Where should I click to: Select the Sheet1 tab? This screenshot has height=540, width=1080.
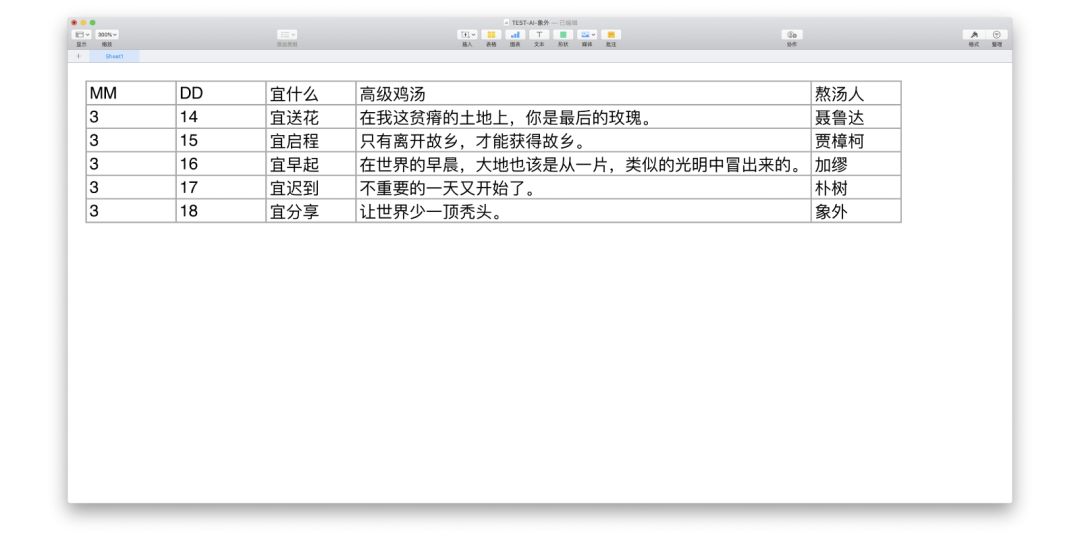(114, 56)
